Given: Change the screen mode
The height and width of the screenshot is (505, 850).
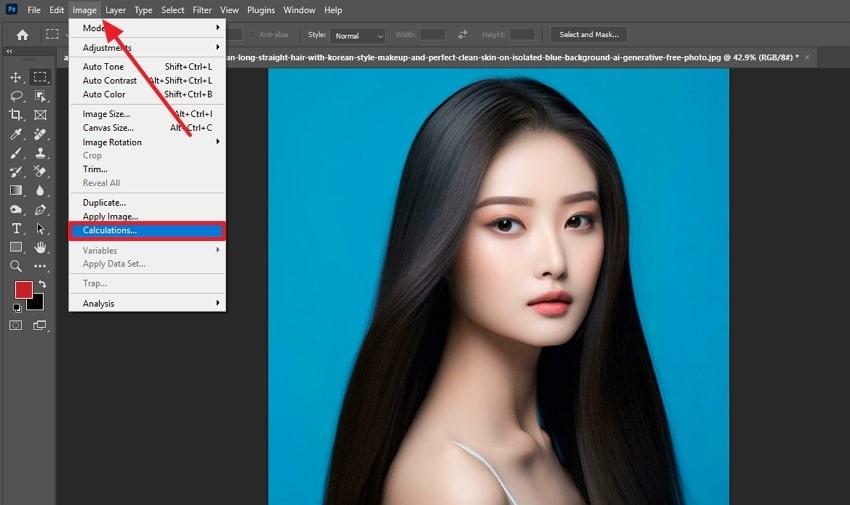Looking at the screenshot, I should [40, 325].
